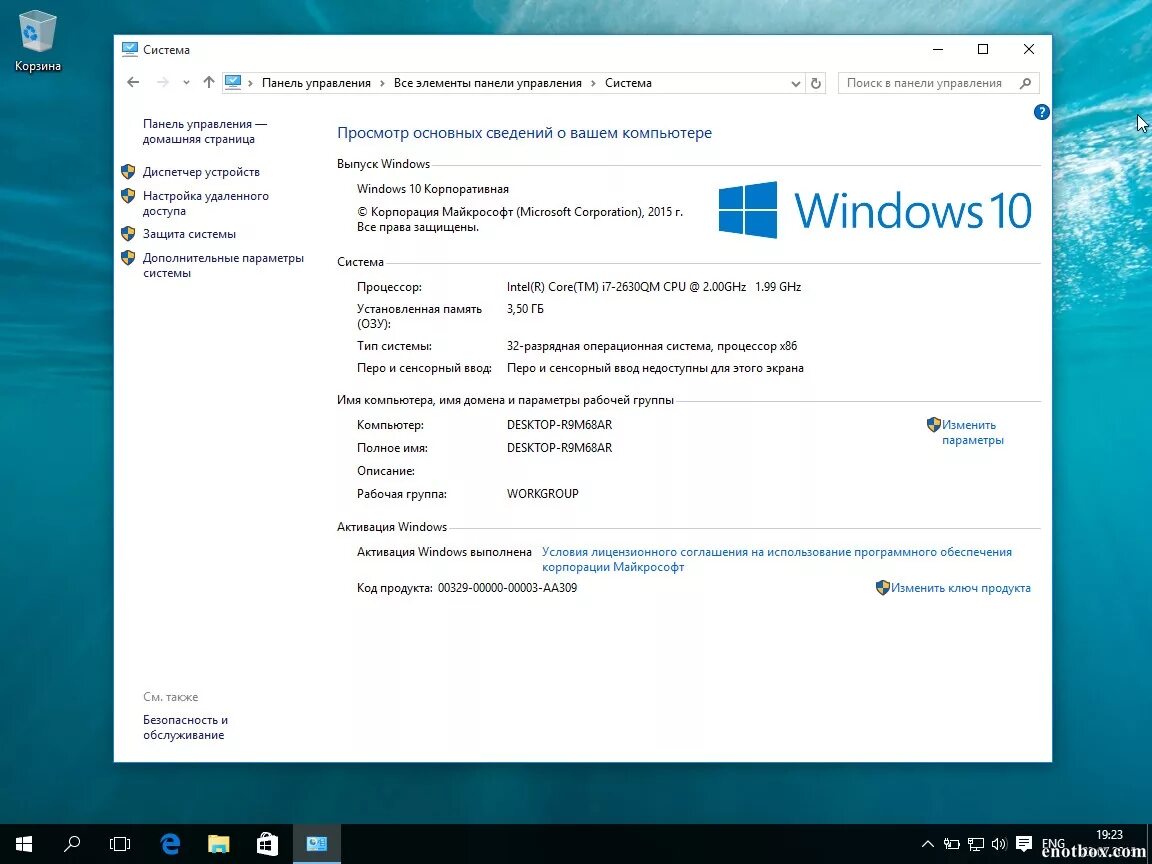
Task: Select 'Панель управления' breadcrumb
Action: (316, 83)
